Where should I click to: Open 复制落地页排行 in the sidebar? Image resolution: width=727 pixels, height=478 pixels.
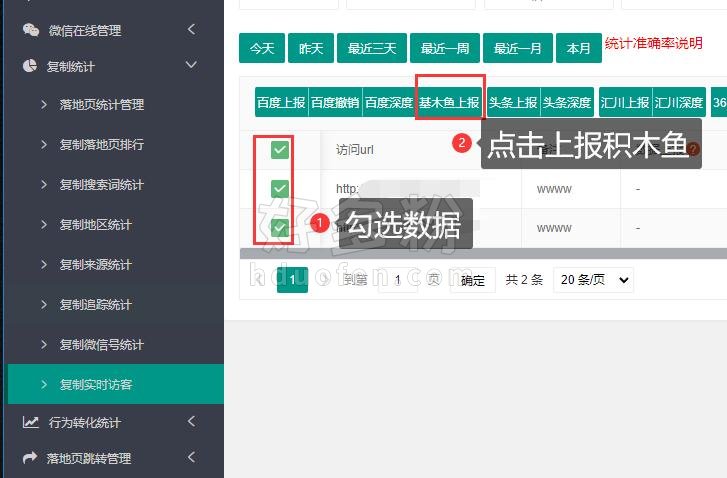102,145
